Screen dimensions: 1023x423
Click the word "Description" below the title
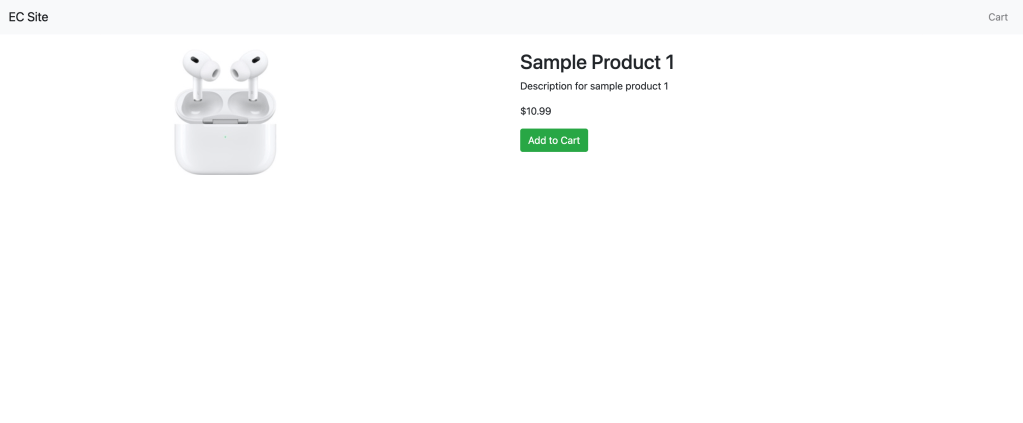[546, 86]
